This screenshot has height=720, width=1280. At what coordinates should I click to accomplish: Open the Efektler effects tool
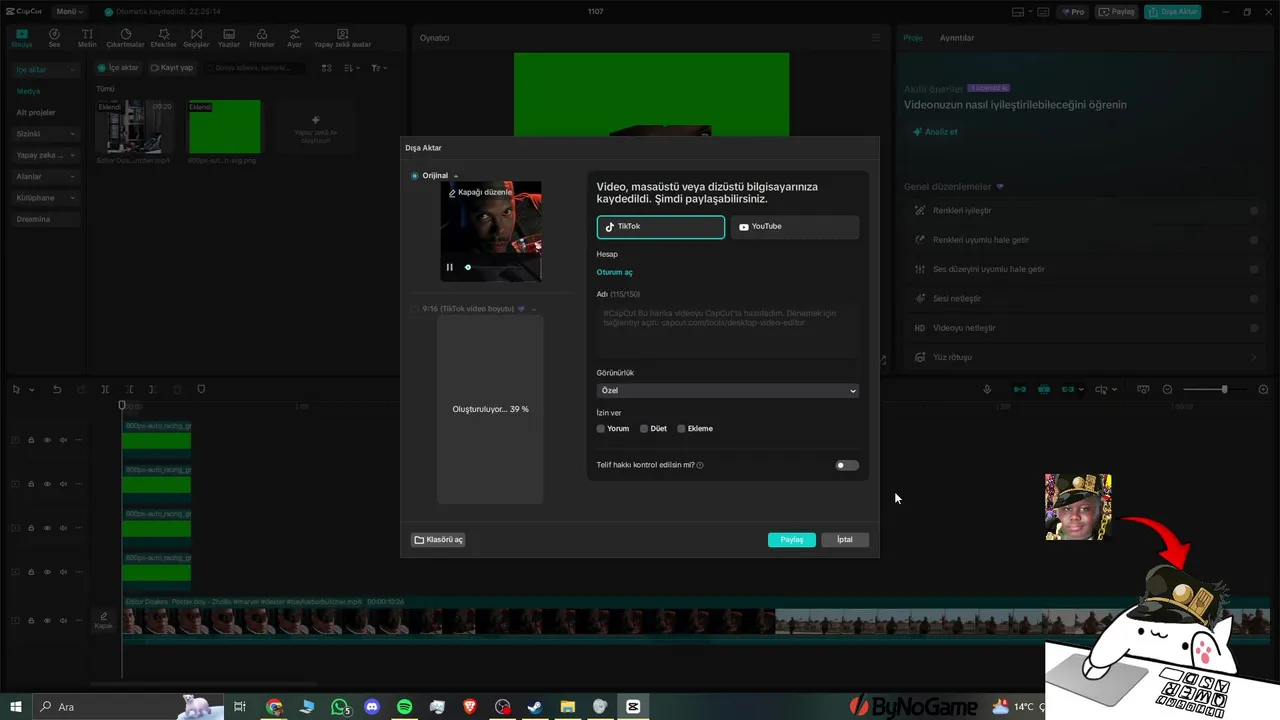(x=163, y=38)
